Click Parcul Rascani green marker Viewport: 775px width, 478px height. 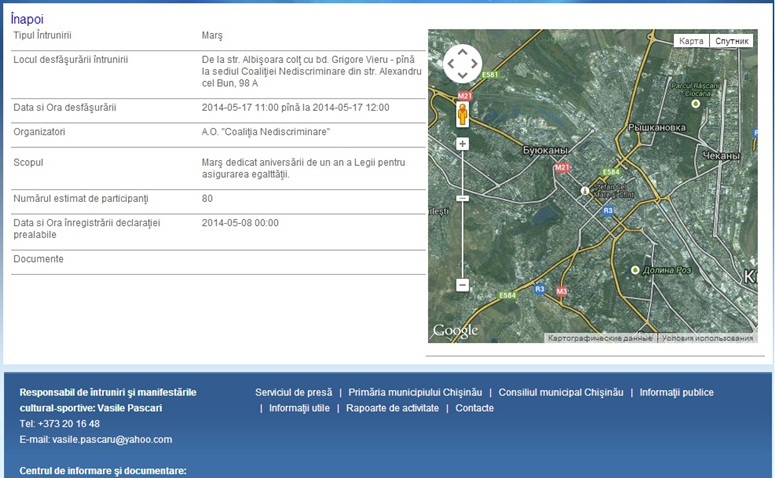696,104
